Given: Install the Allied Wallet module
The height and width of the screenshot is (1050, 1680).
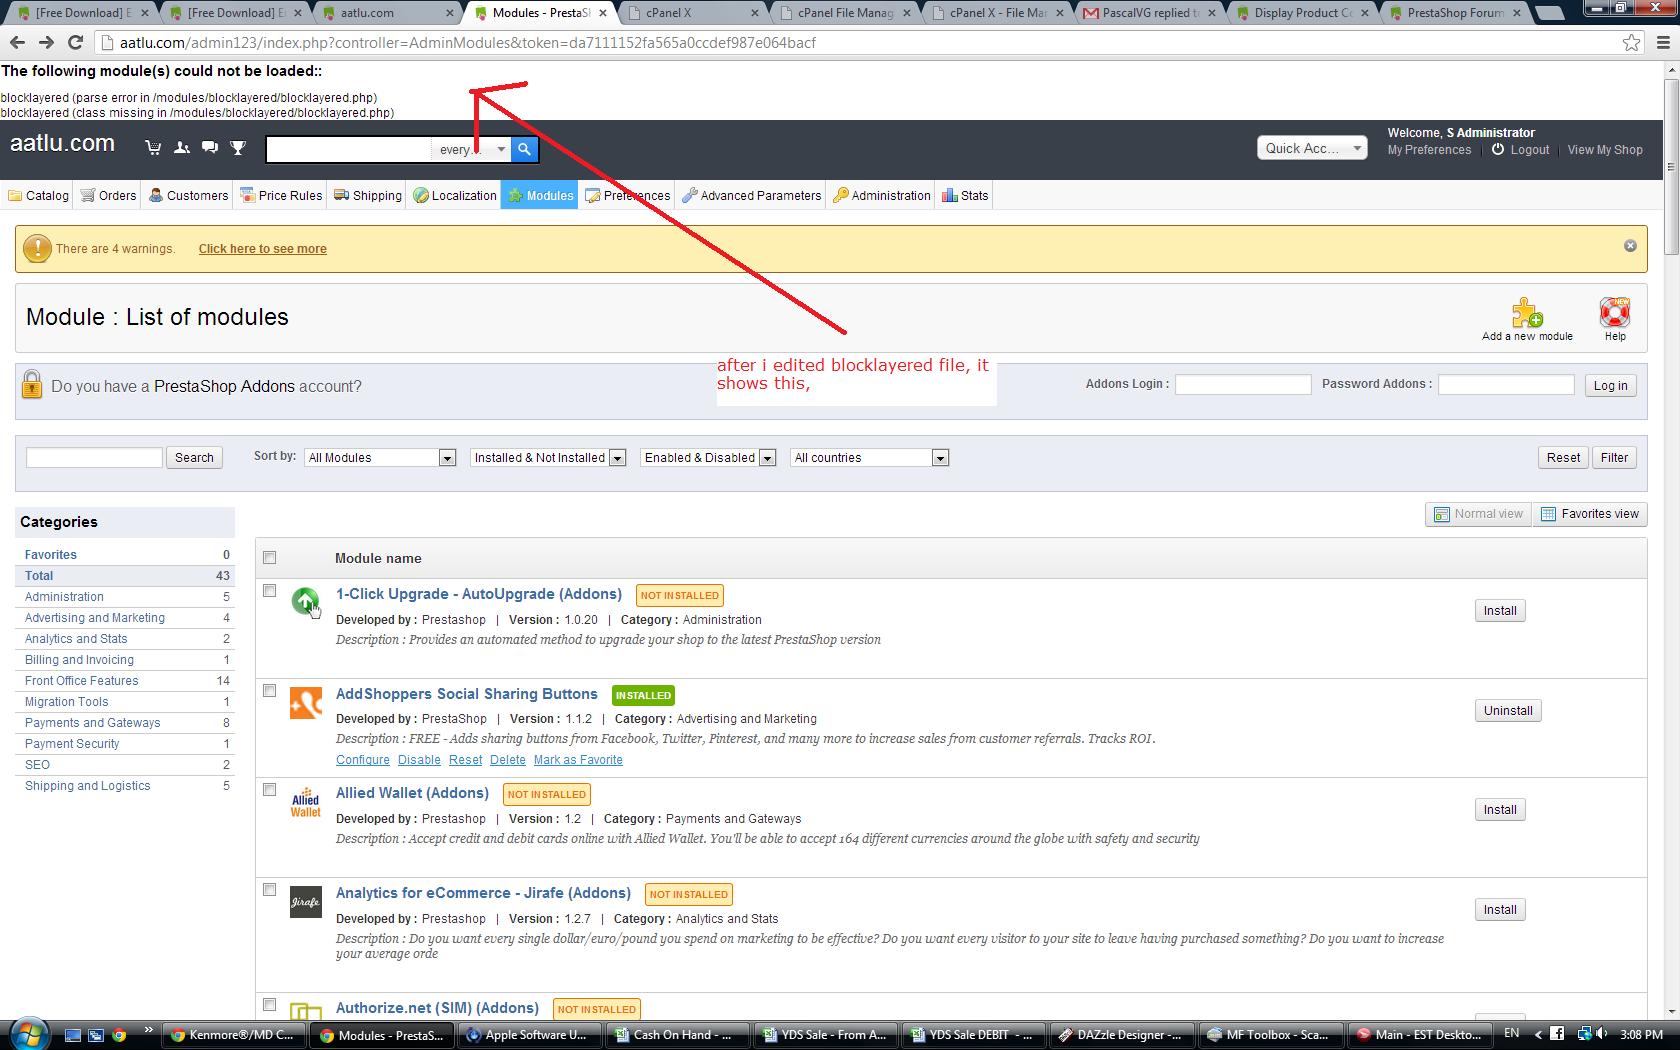Looking at the screenshot, I should [x=1500, y=810].
